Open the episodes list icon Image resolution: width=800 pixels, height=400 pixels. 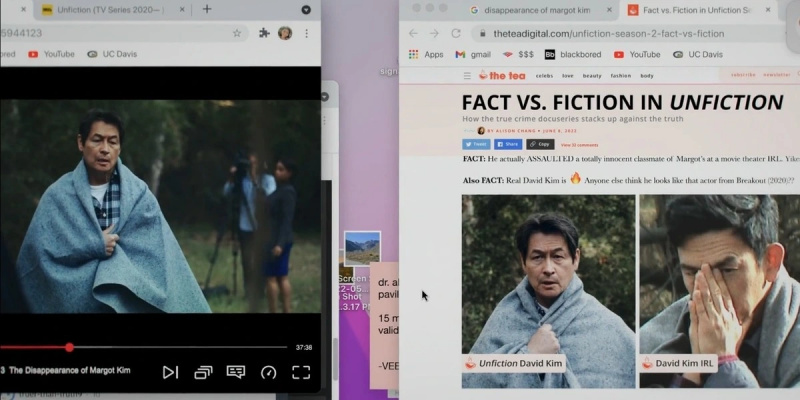click(x=203, y=372)
